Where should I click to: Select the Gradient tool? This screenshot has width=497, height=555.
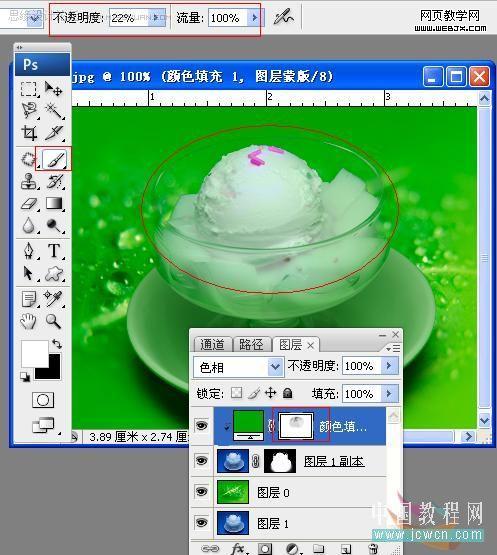point(54,204)
